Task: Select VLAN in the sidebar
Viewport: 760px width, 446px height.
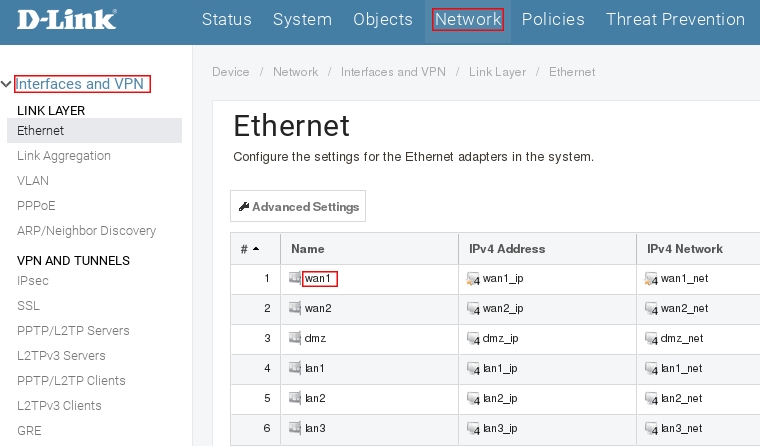Action: click(33, 181)
